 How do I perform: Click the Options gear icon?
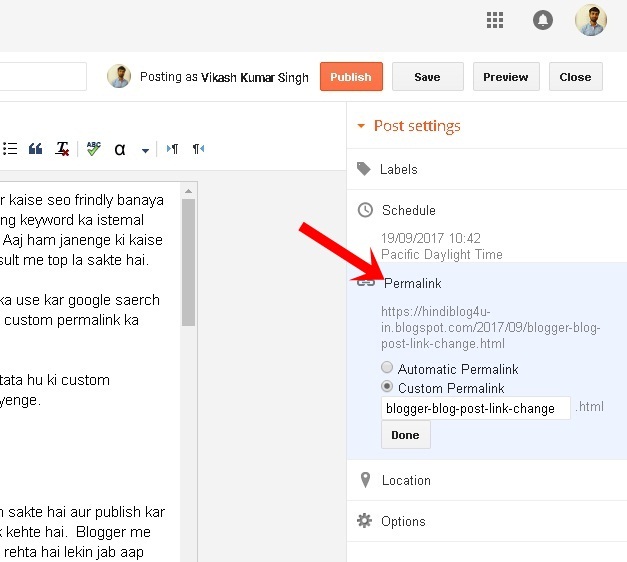click(x=364, y=521)
